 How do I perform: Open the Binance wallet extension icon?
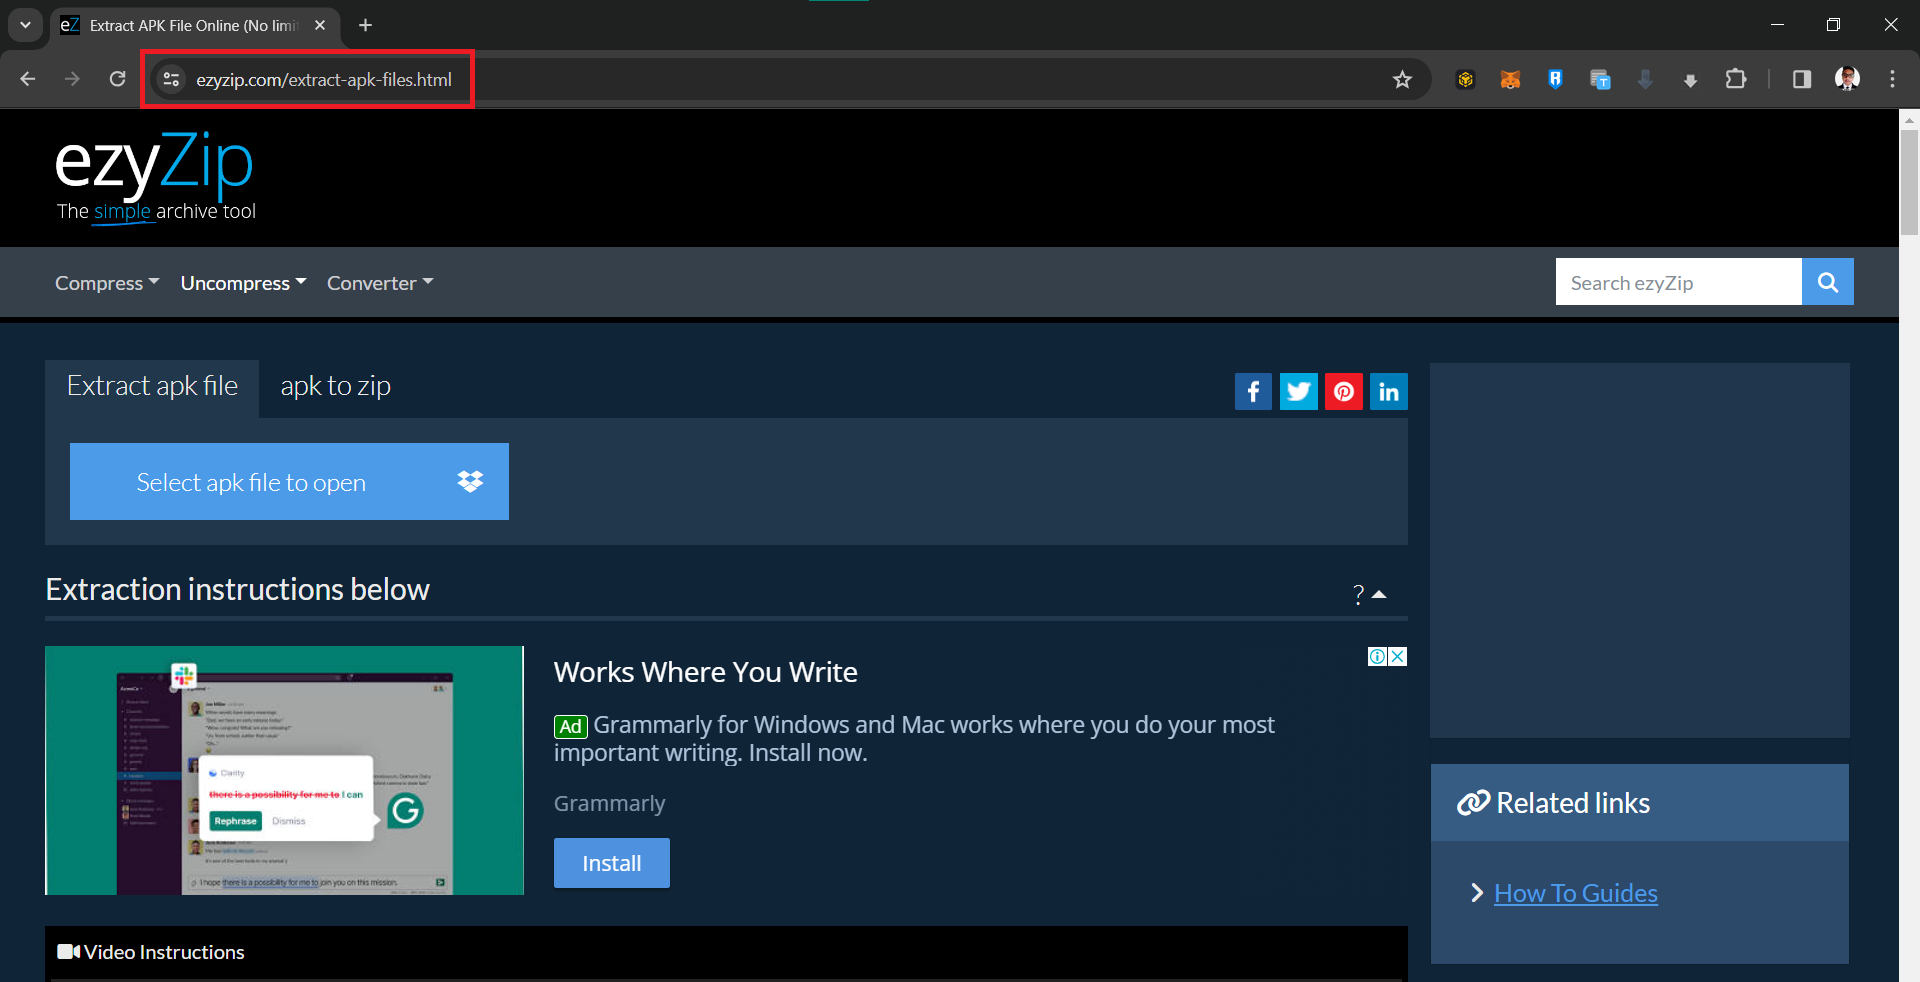pos(1465,79)
